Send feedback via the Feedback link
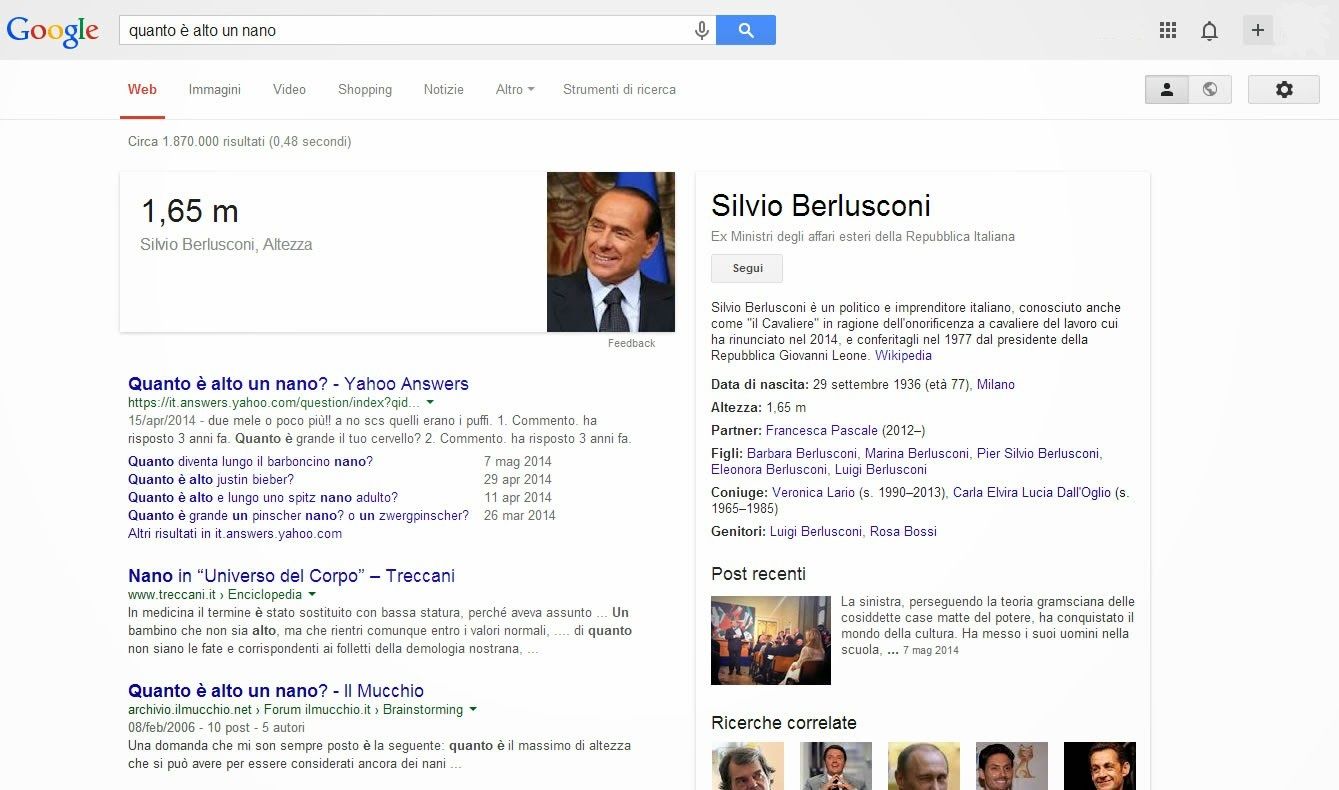This screenshot has height=790, width=1339. pos(631,343)
